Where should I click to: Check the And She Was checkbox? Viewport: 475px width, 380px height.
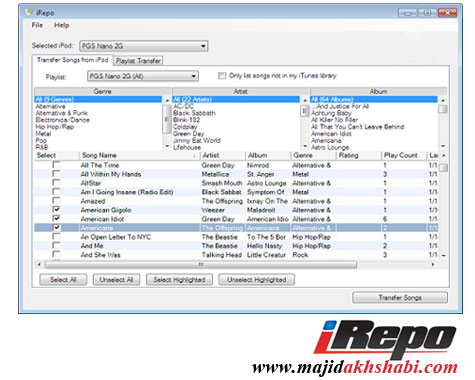[57, 254]
